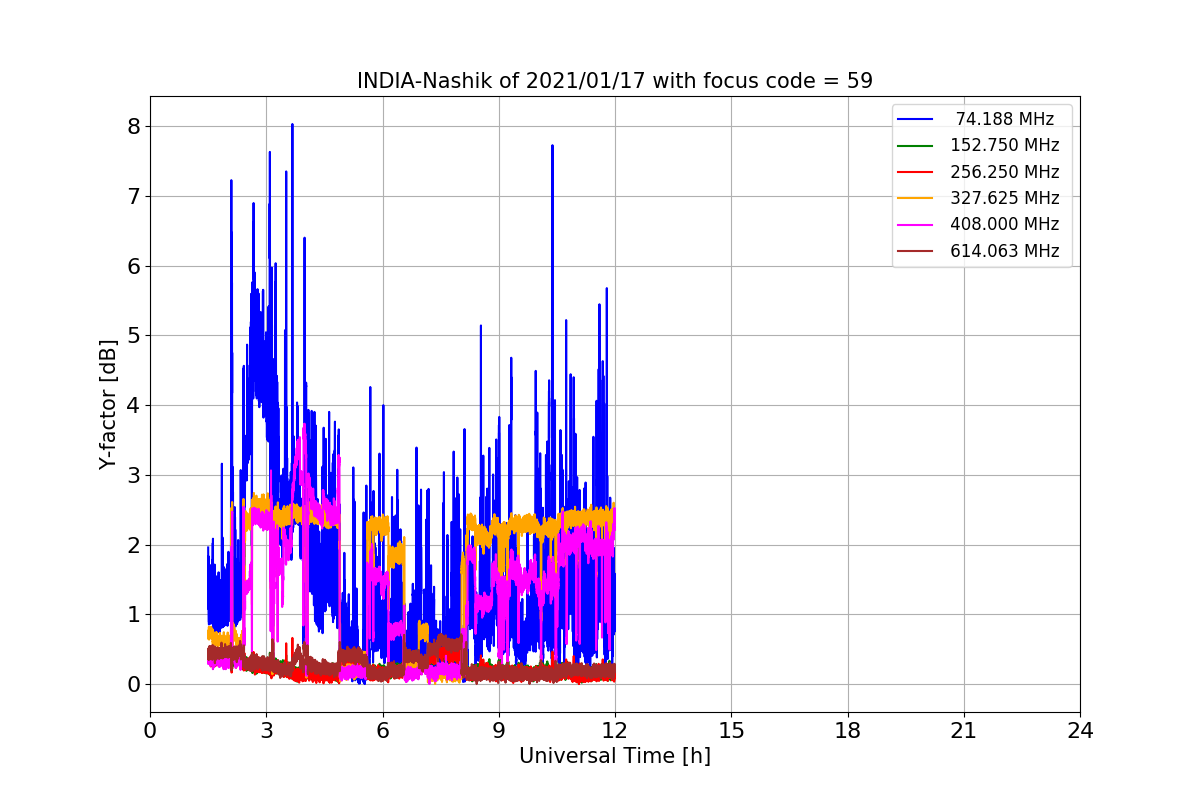Select the 152.750 MHz legend label
Viewport: 1200px width, 800px height.
tap(1005, 145)
